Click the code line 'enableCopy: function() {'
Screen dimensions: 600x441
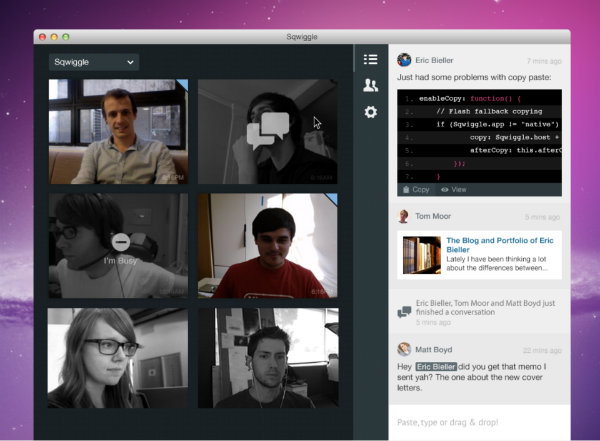coord(470,98)
